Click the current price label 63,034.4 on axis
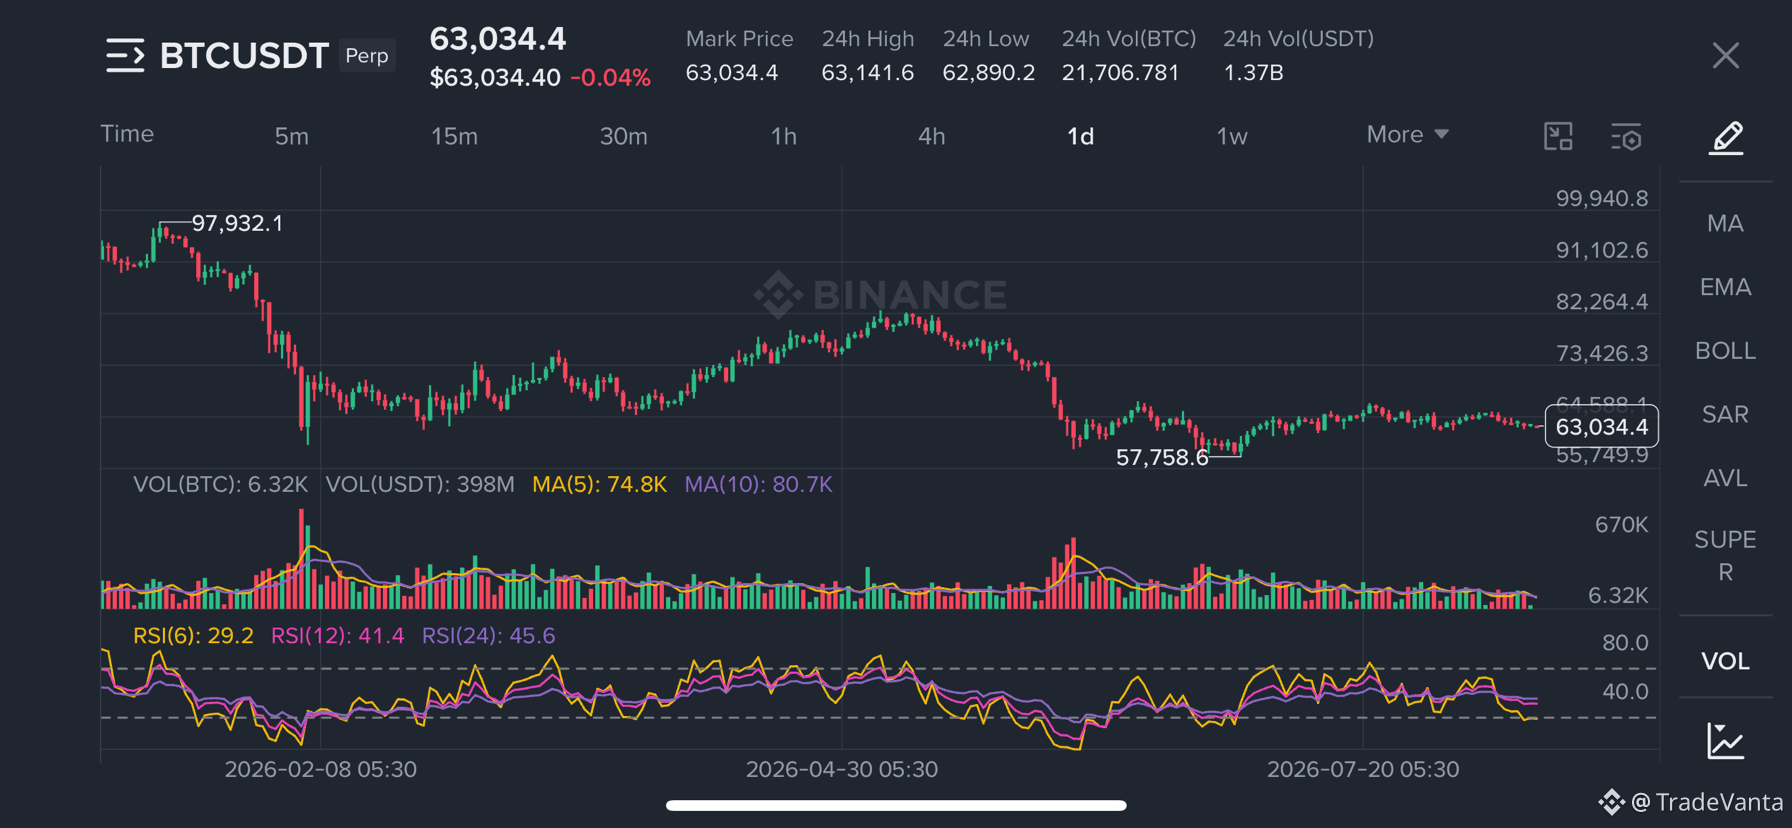The image size is (1792, 828). coord(1601,427)
